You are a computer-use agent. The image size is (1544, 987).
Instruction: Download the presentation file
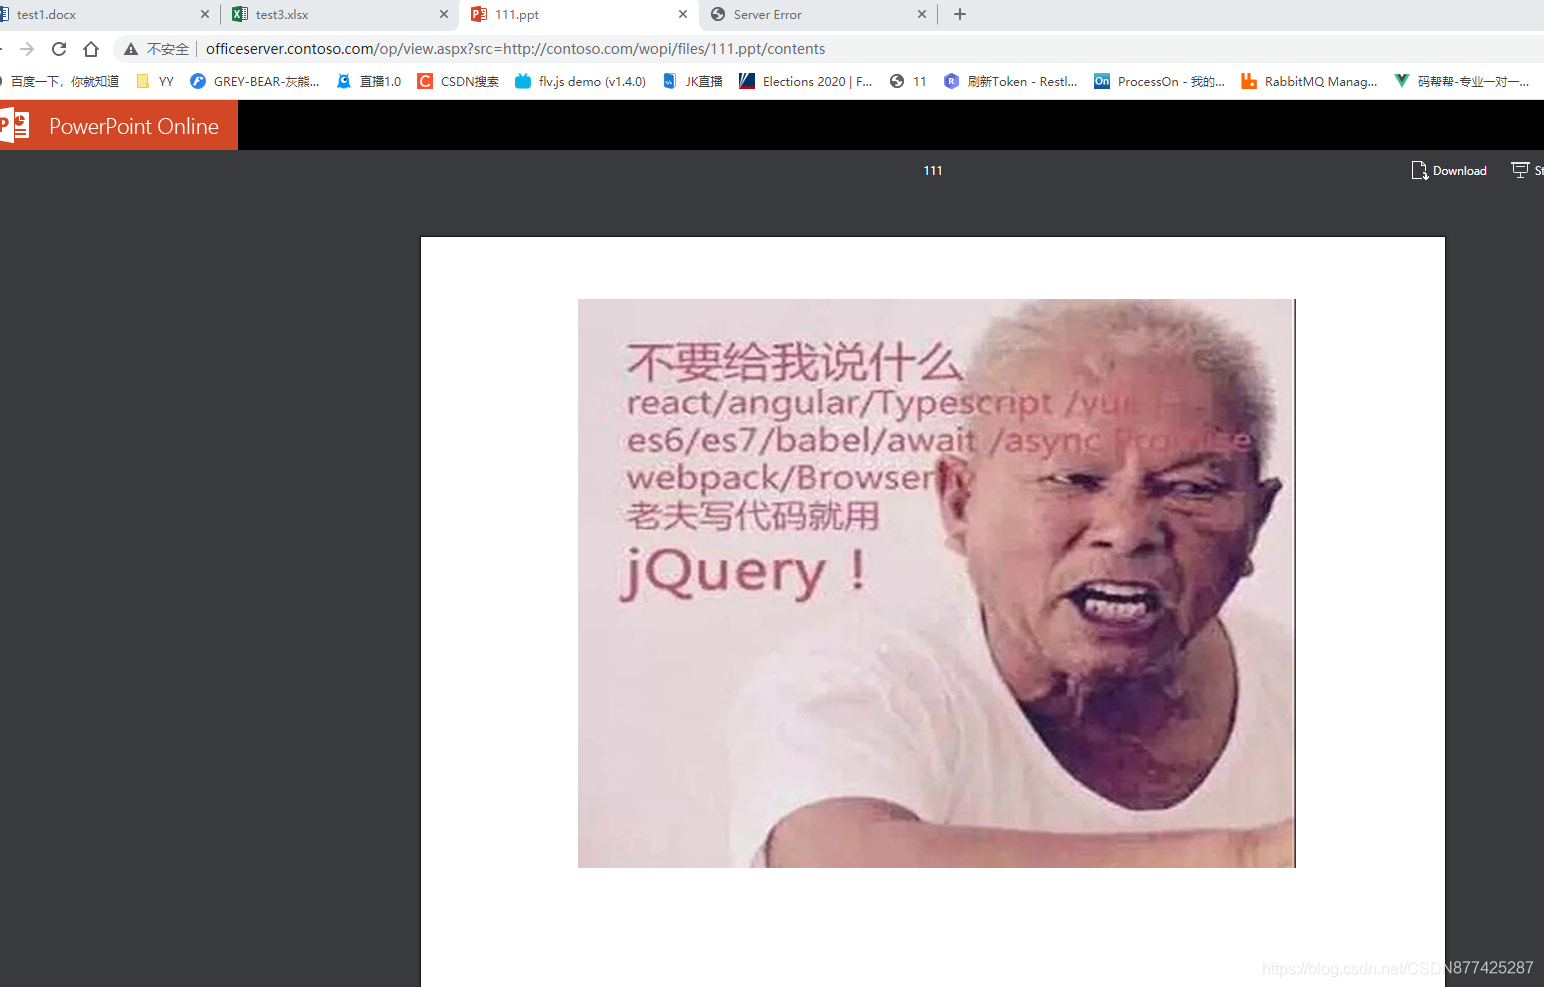point(1448,171)
